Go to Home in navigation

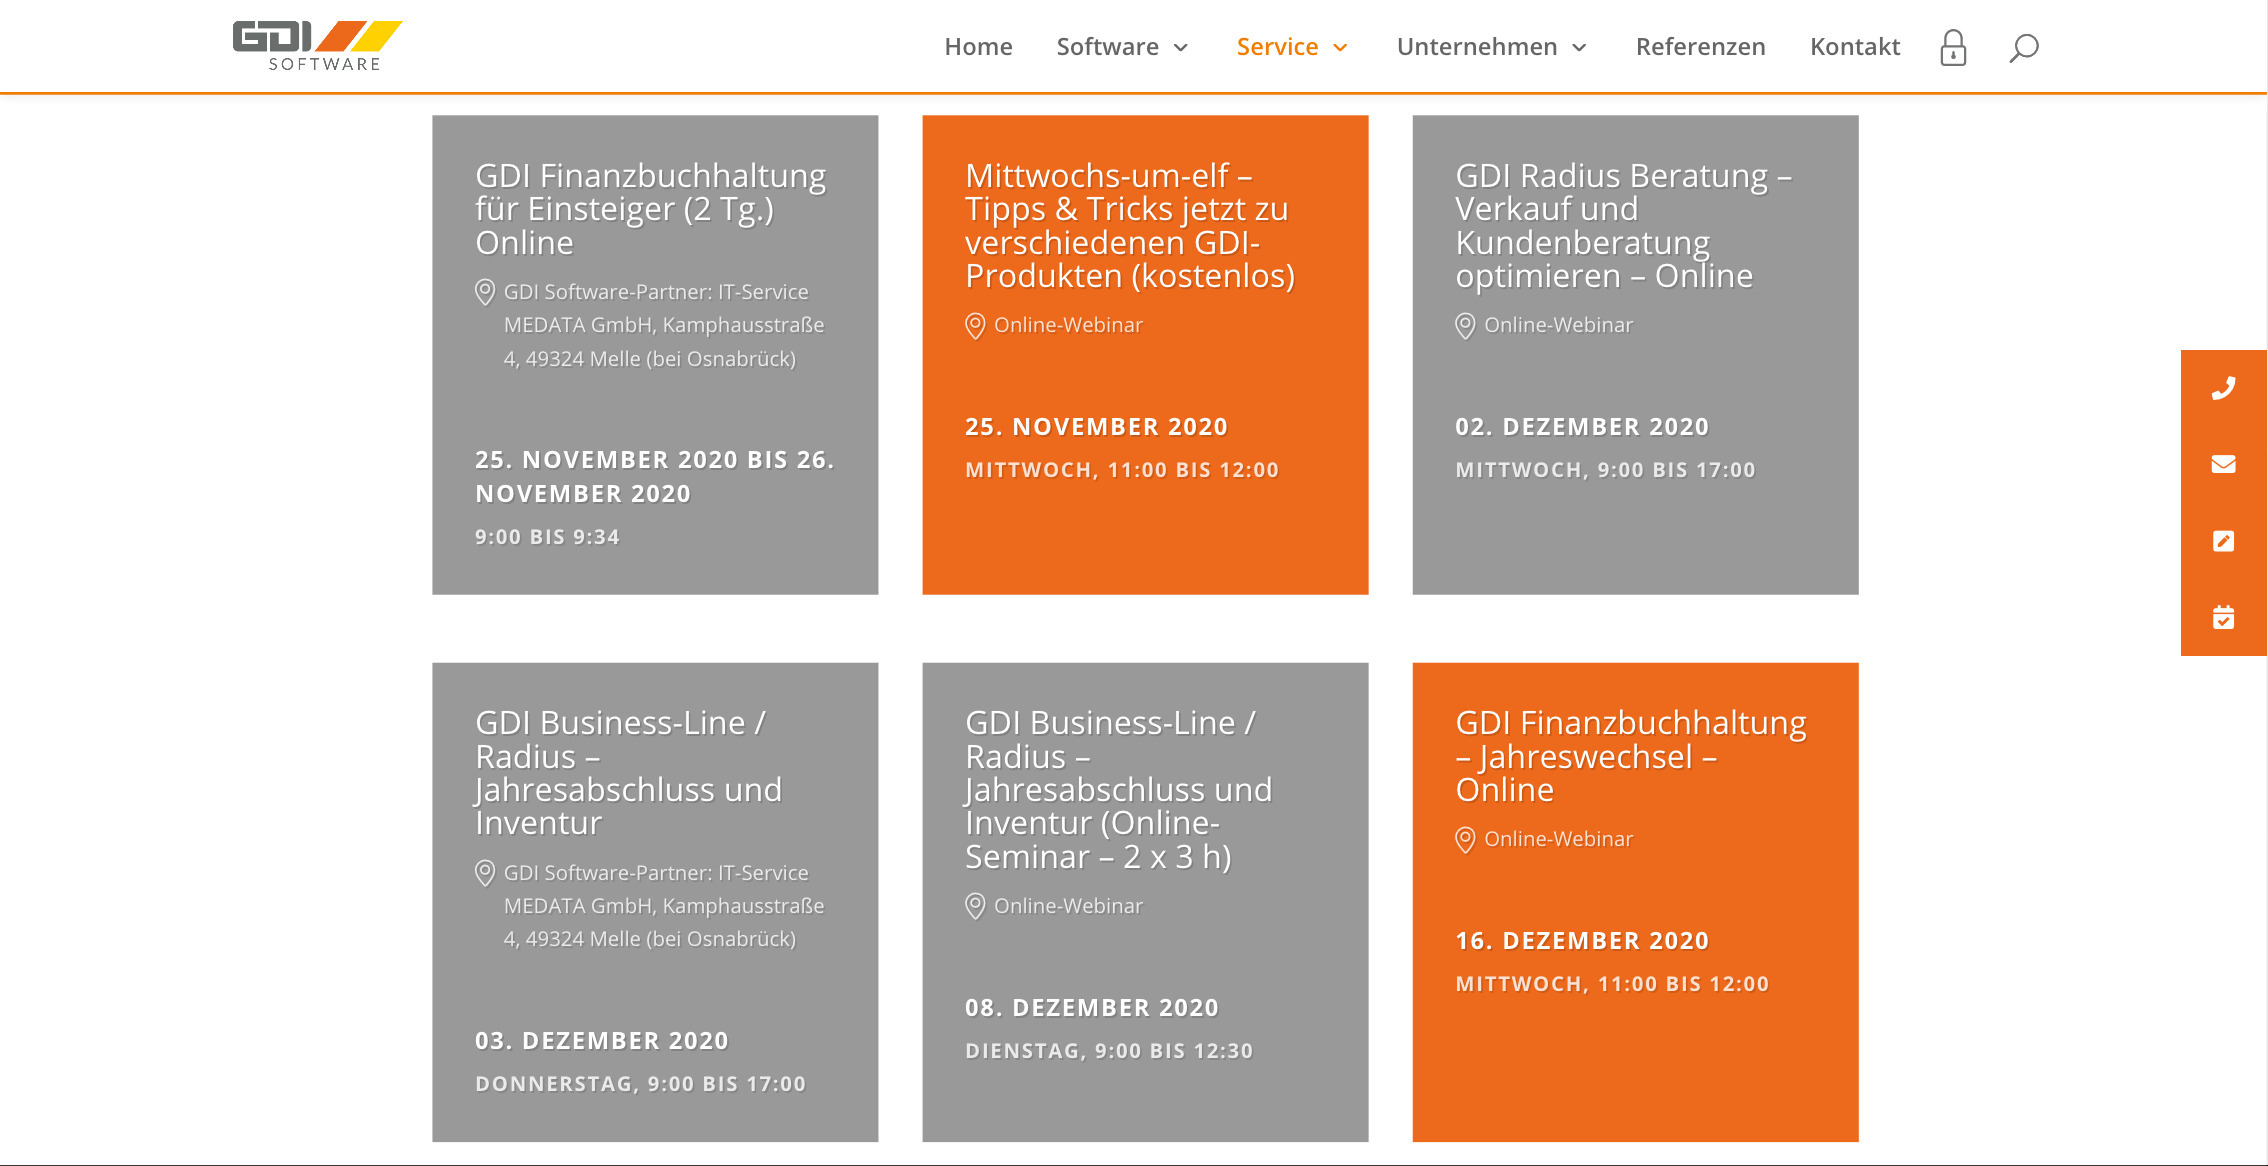[978, 47]
